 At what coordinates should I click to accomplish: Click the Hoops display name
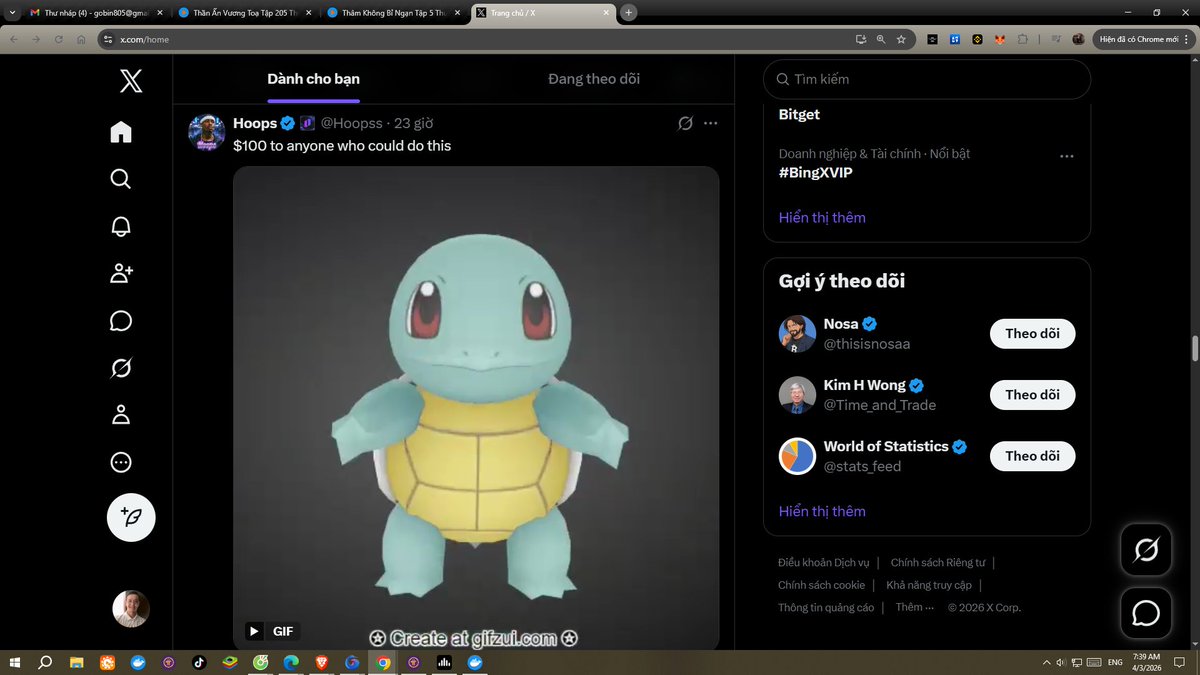(255, 123)
